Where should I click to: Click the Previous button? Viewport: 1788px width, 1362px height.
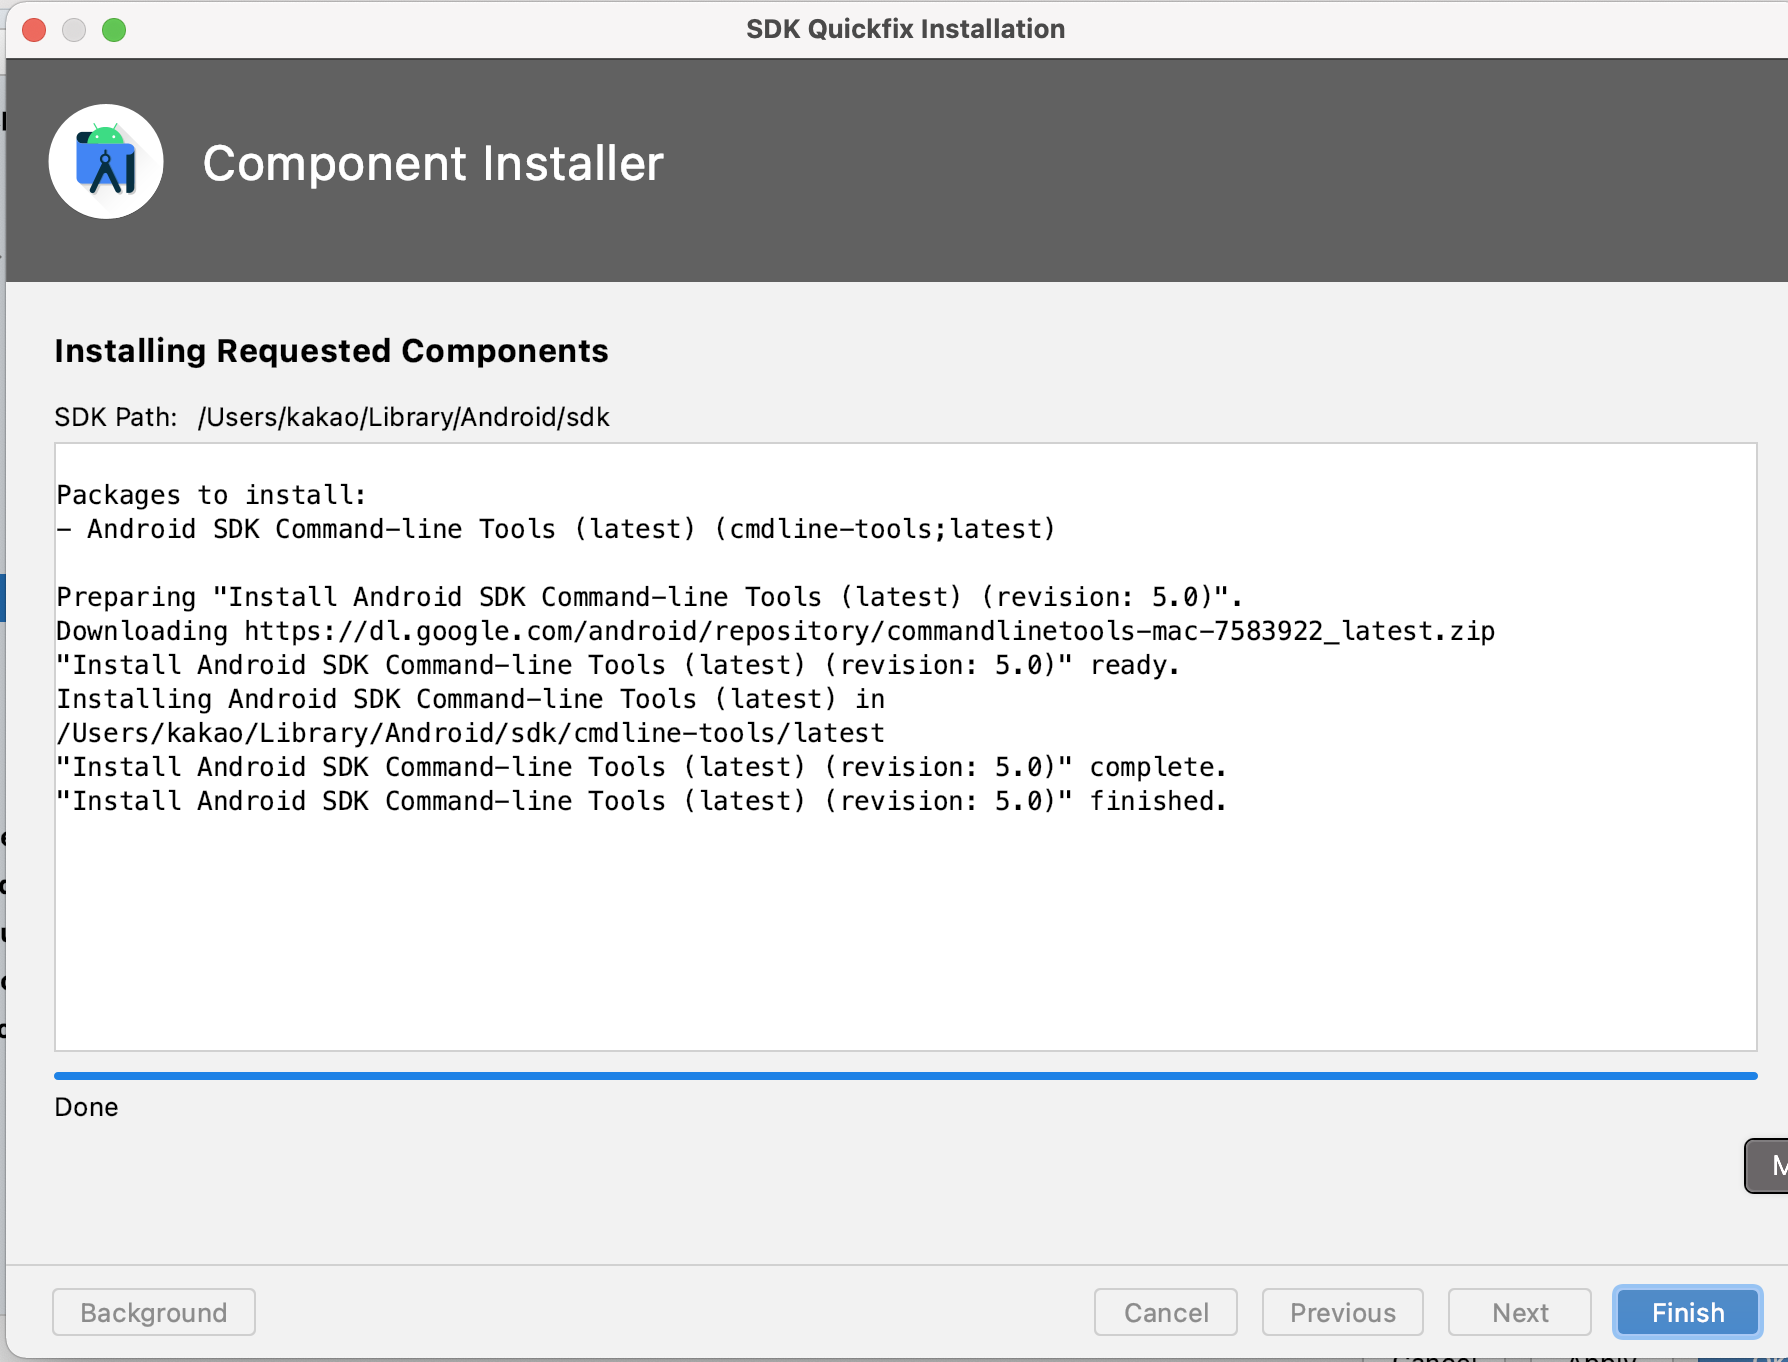coord(1342,1312)
